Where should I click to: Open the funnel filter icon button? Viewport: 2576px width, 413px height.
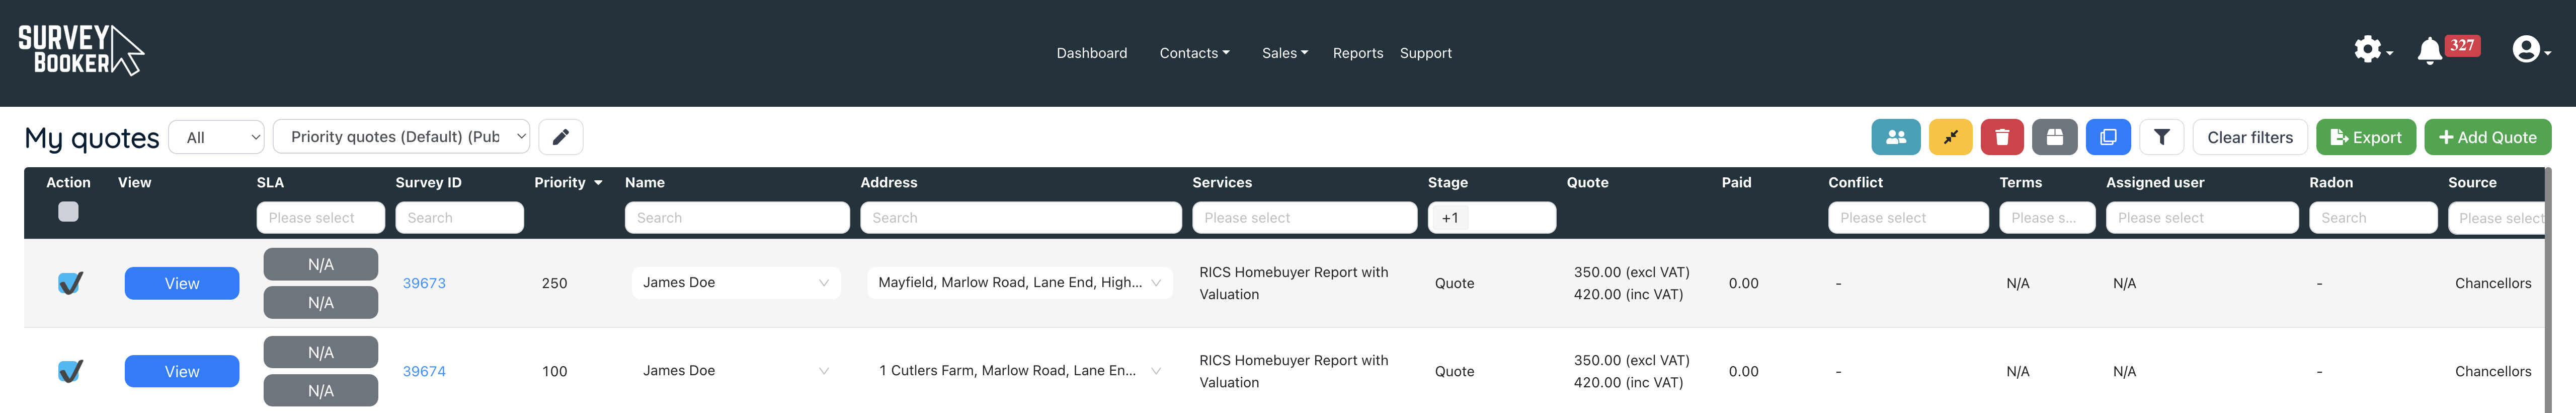(x=2161, y=137)
